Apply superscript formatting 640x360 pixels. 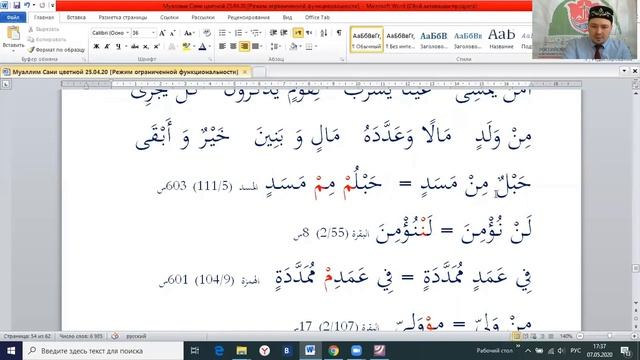tap(156, 47)
